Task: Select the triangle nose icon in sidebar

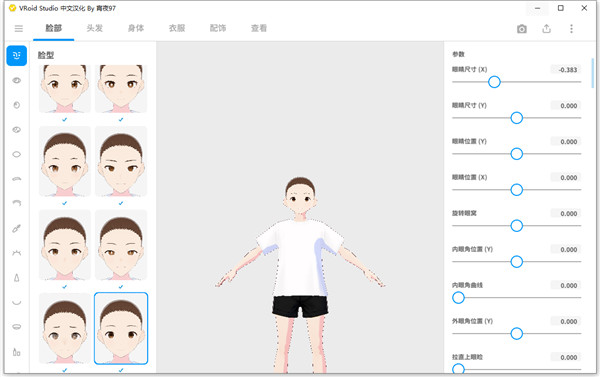Action: tap(16, 278)
